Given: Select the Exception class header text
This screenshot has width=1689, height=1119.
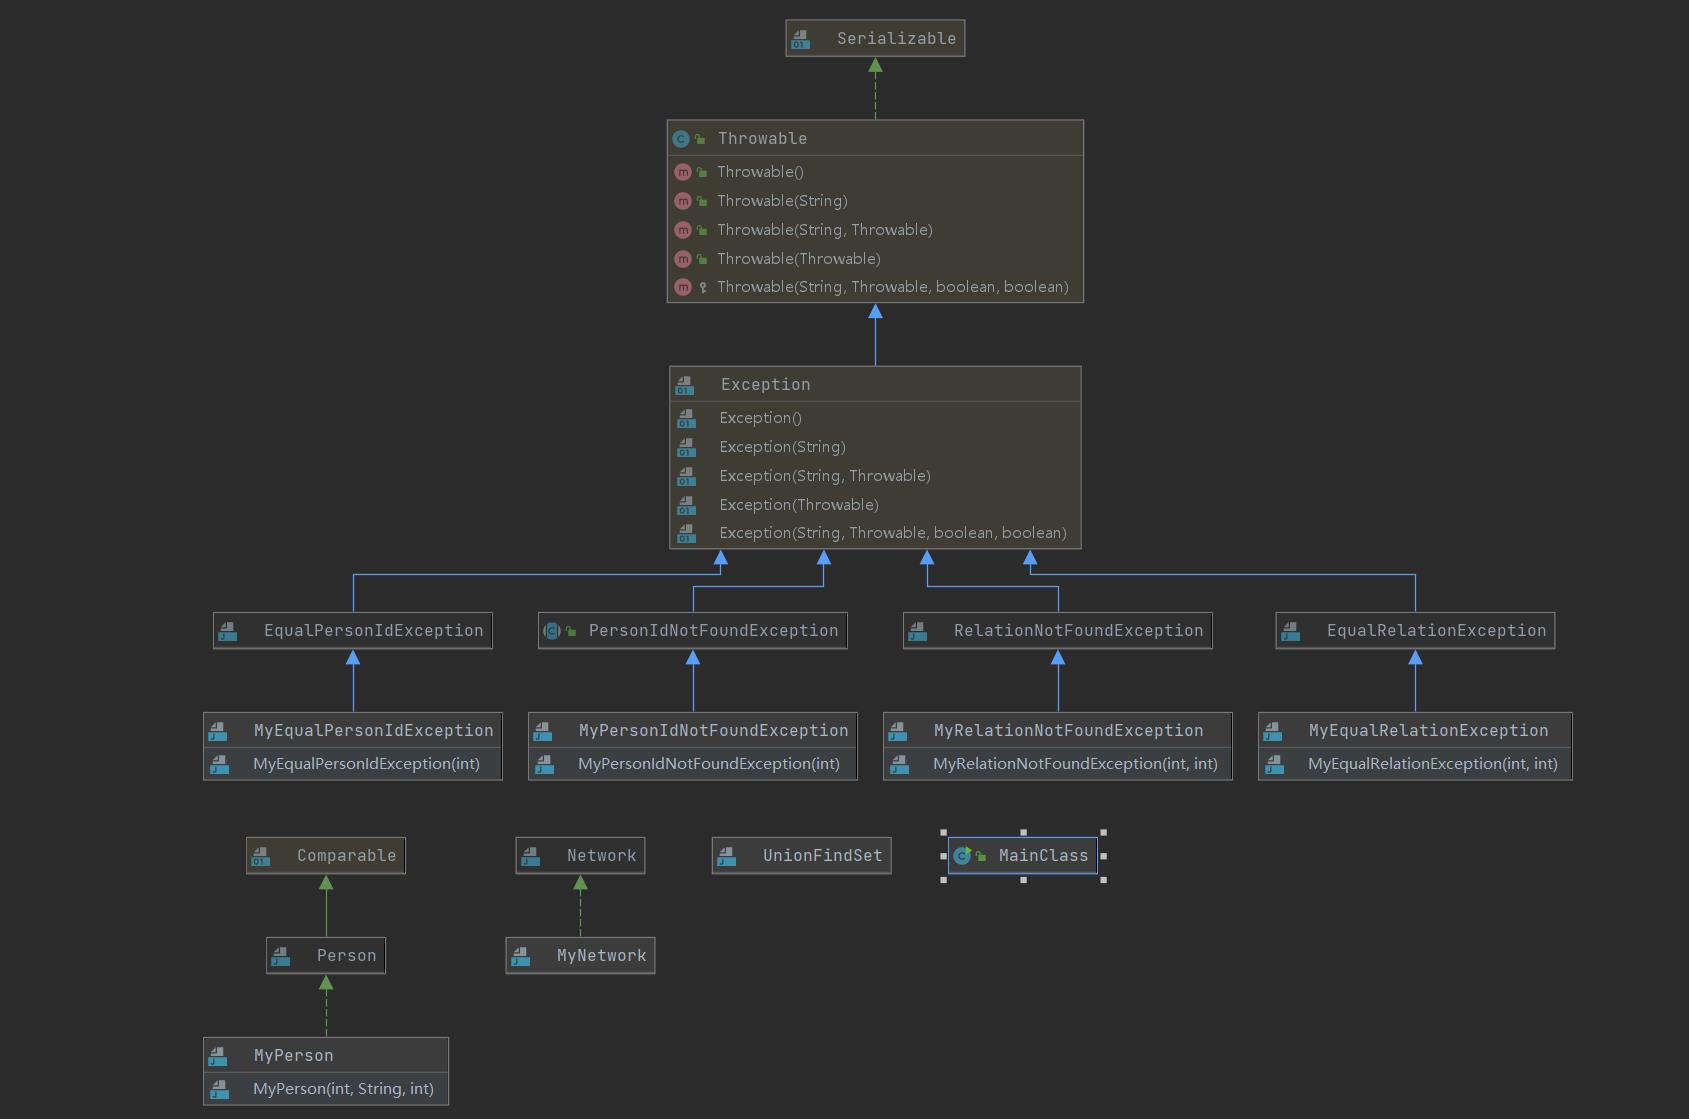Looking at the screenshot, I should click(765, 385).
